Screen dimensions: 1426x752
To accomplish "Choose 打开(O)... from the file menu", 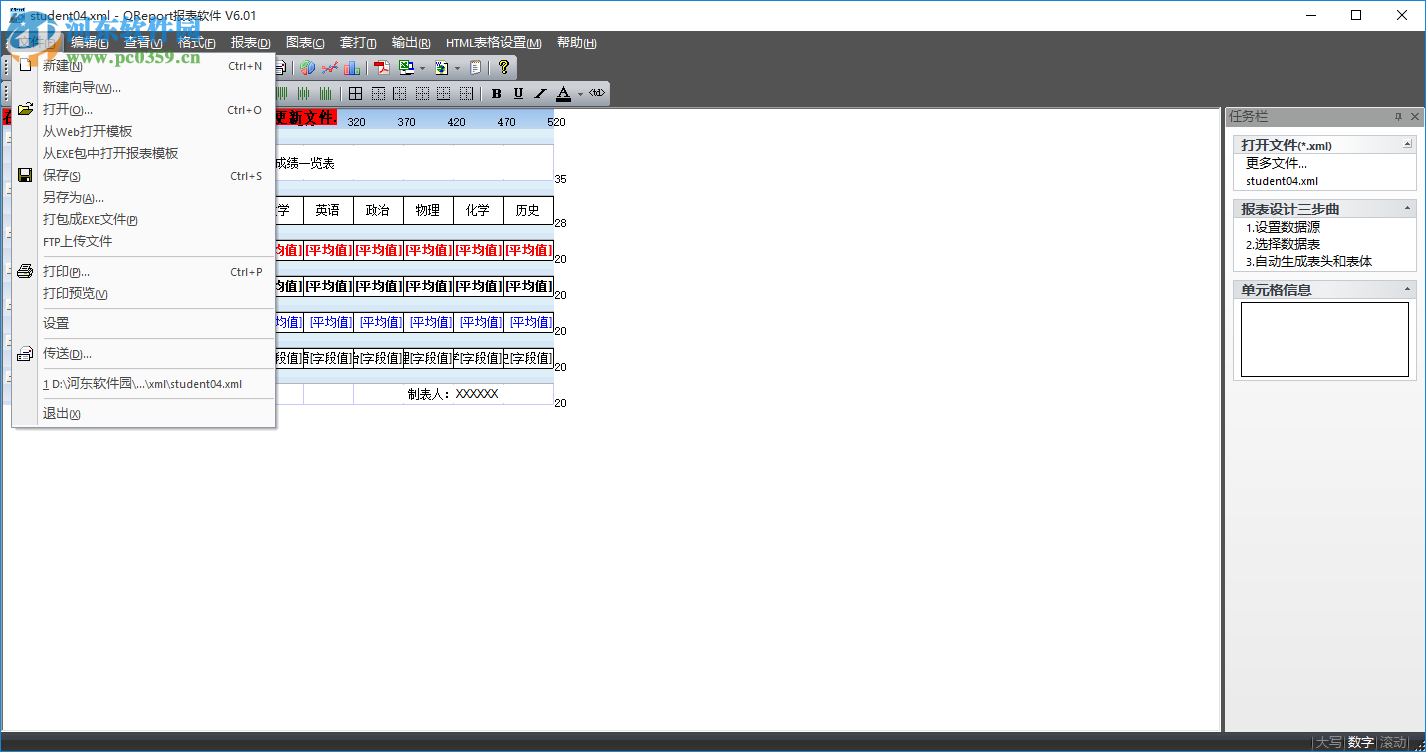I will (x=143, y=110).
